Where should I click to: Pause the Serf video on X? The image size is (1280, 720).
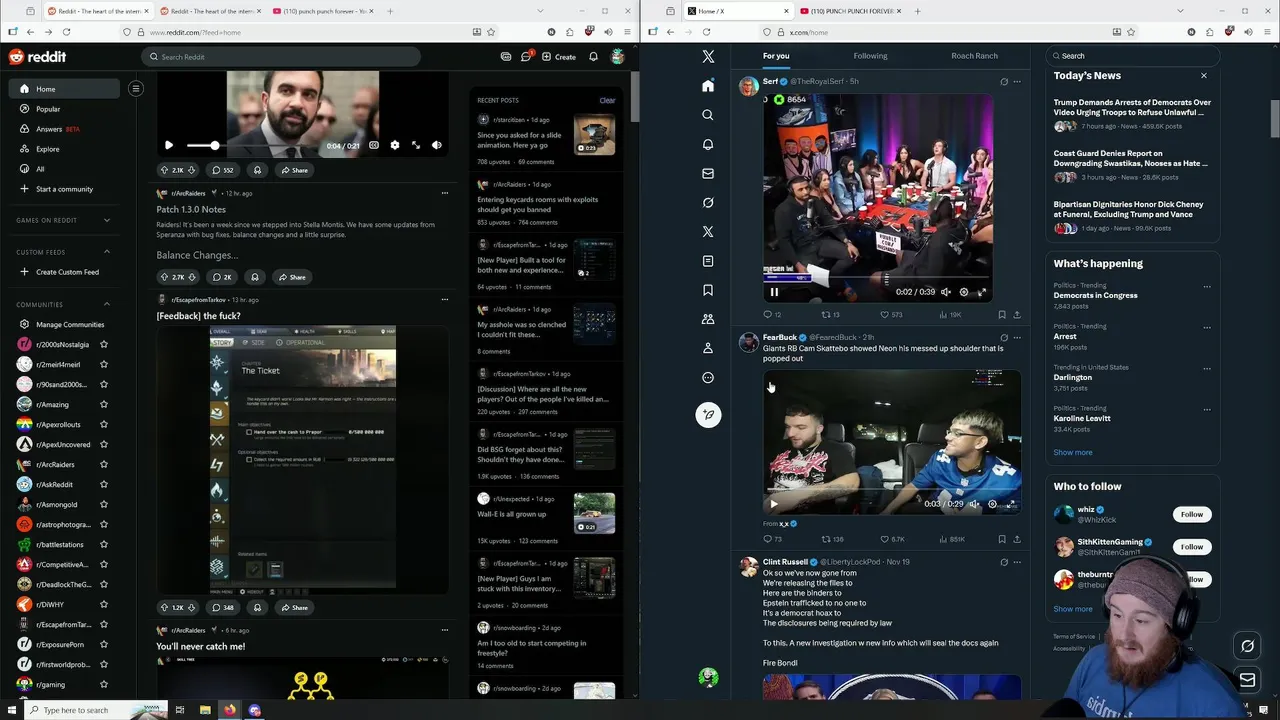[x=774, y=292]
